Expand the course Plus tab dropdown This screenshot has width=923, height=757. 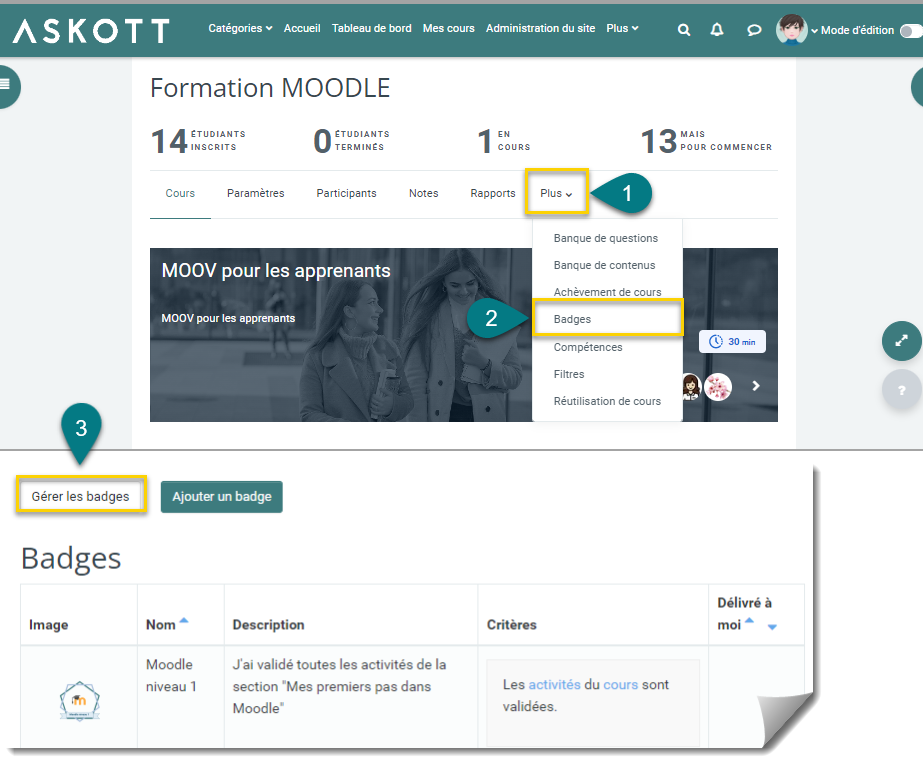coord(556,193)
